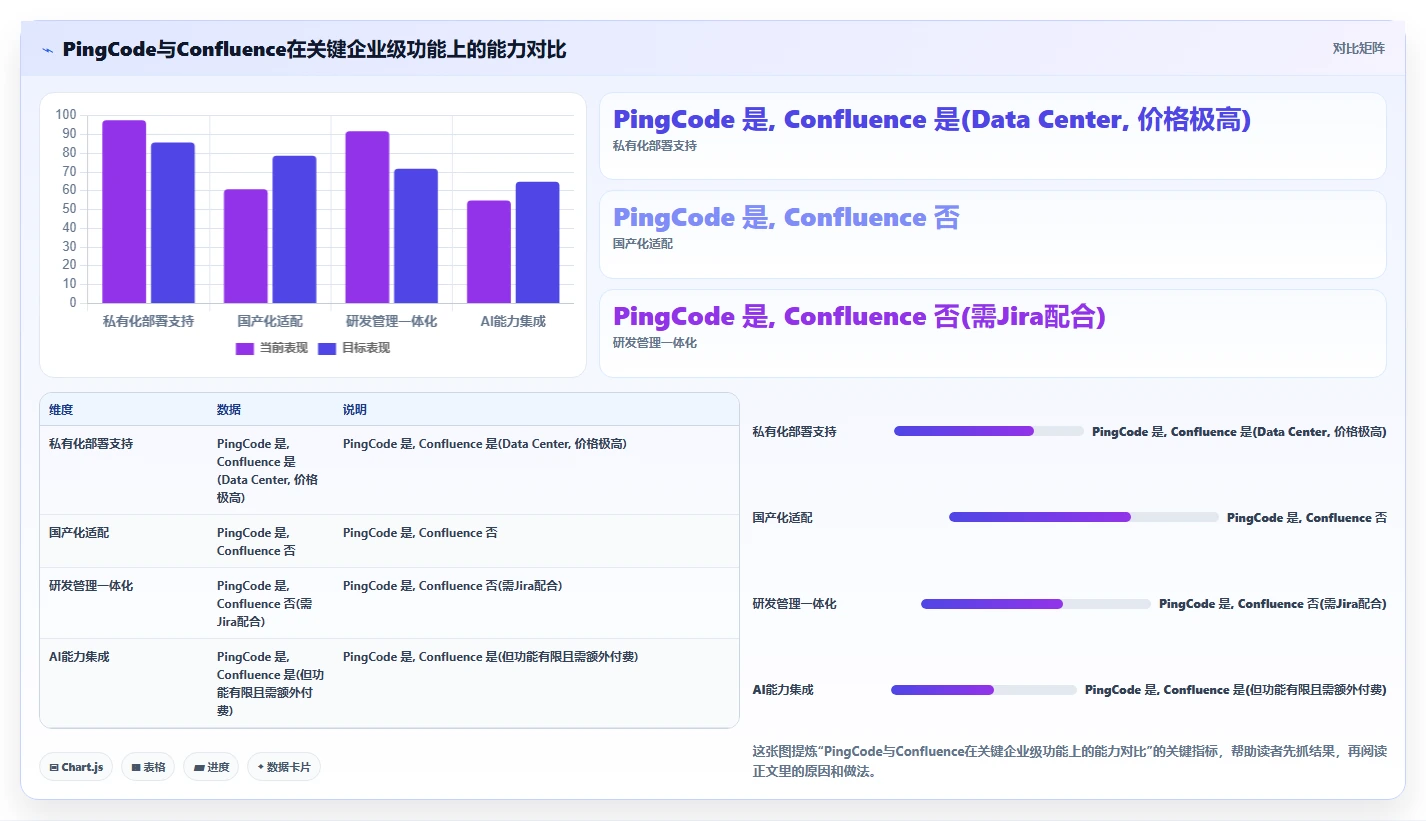Click the 100 value on the chart y-axis
The width and height of the screenshot is (1426, 821).
(x=66, y=115)
